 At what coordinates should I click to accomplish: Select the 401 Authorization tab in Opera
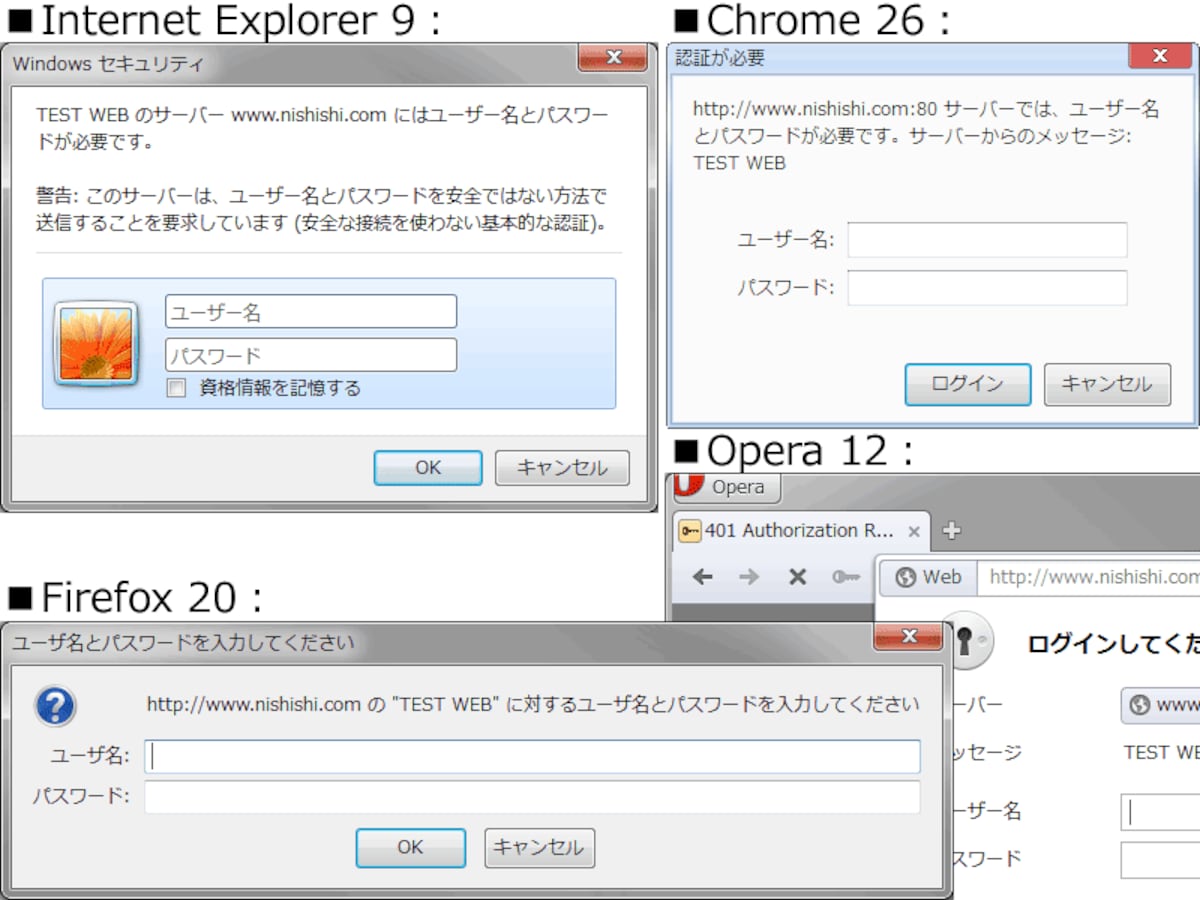tap(800, 531)
